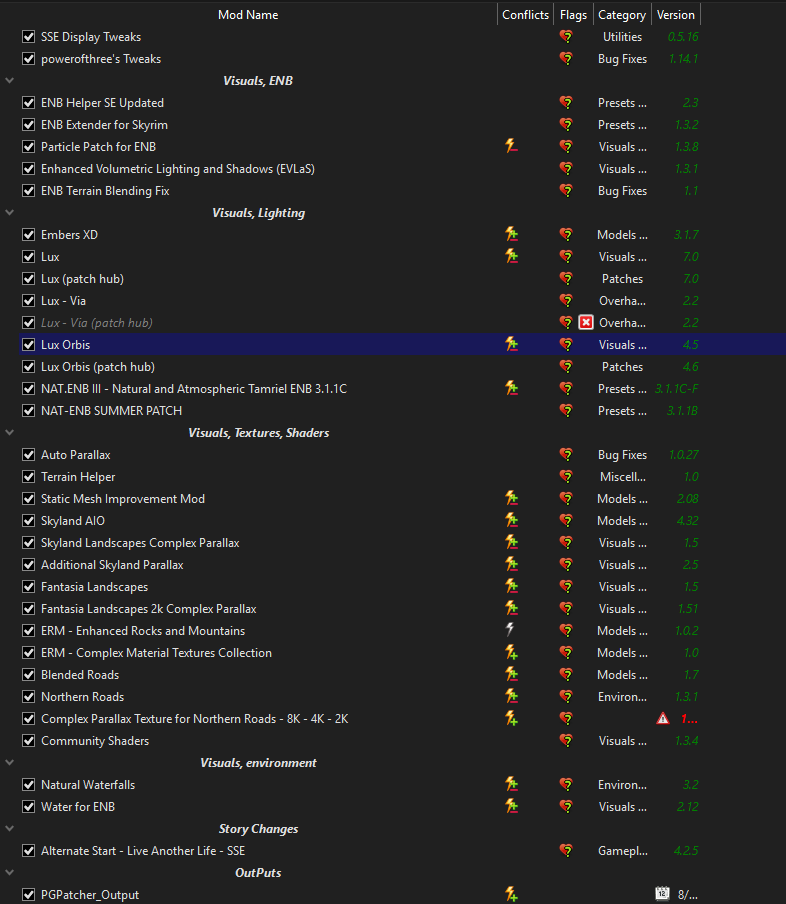This screenshot has height=904, width=786.
Task: Click the conflict icon for PGPatcher_Output
Action: (511, 894)
